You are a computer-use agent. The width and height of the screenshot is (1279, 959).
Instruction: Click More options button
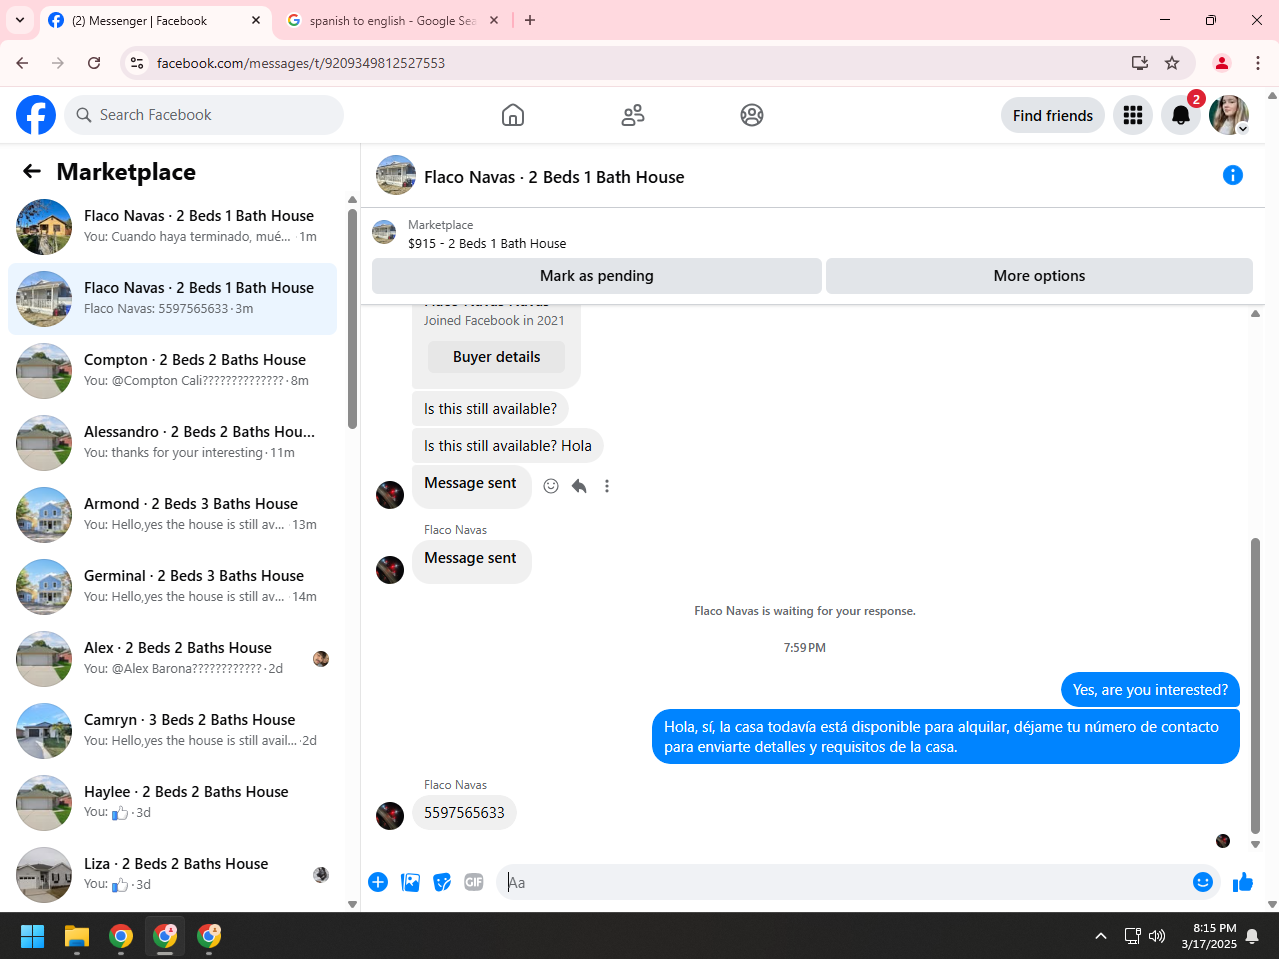(x=1039, y=276)
